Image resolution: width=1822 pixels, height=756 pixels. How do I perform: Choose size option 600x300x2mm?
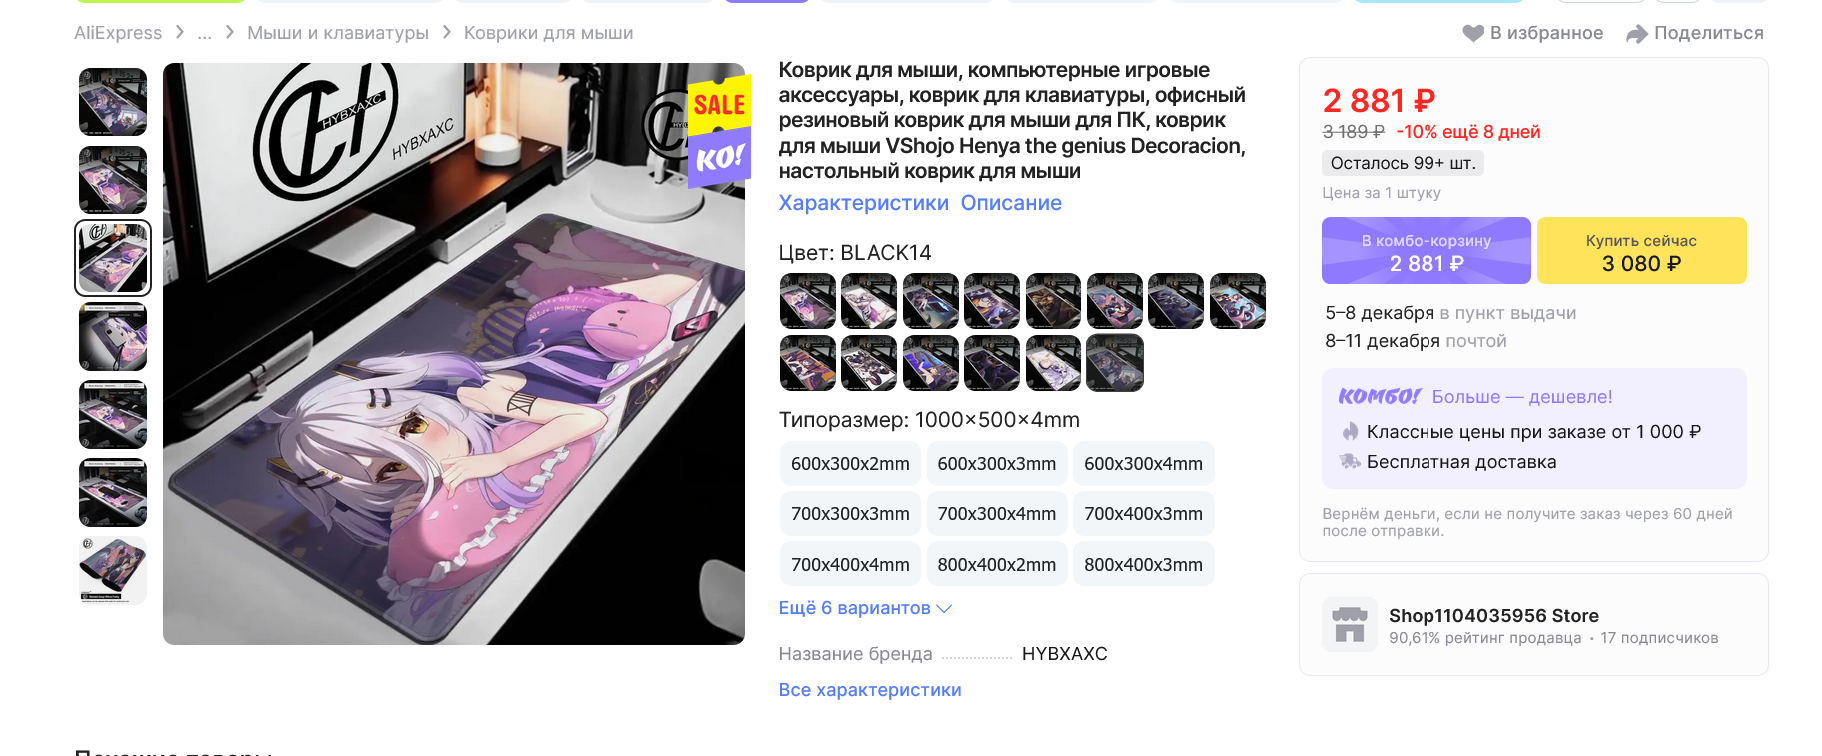coord(850,464)
